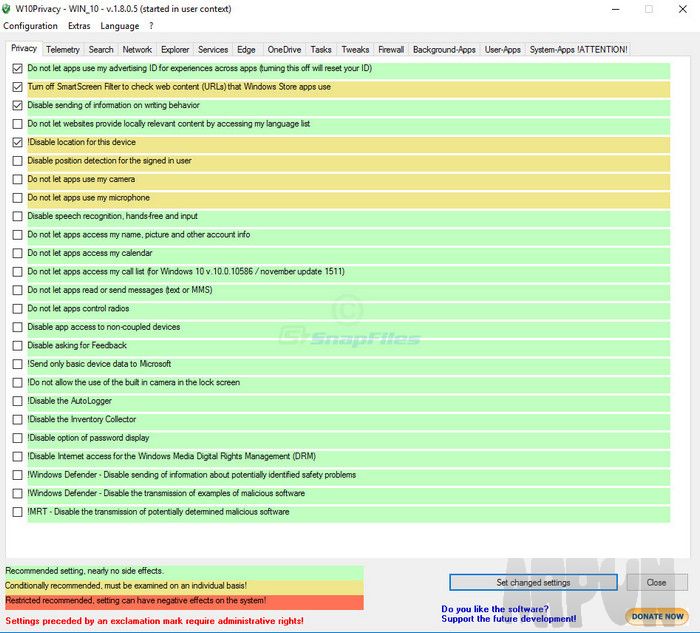This screenshot has height=633, width=700.
Task: Open the question mark help menu
Action: 151,26
